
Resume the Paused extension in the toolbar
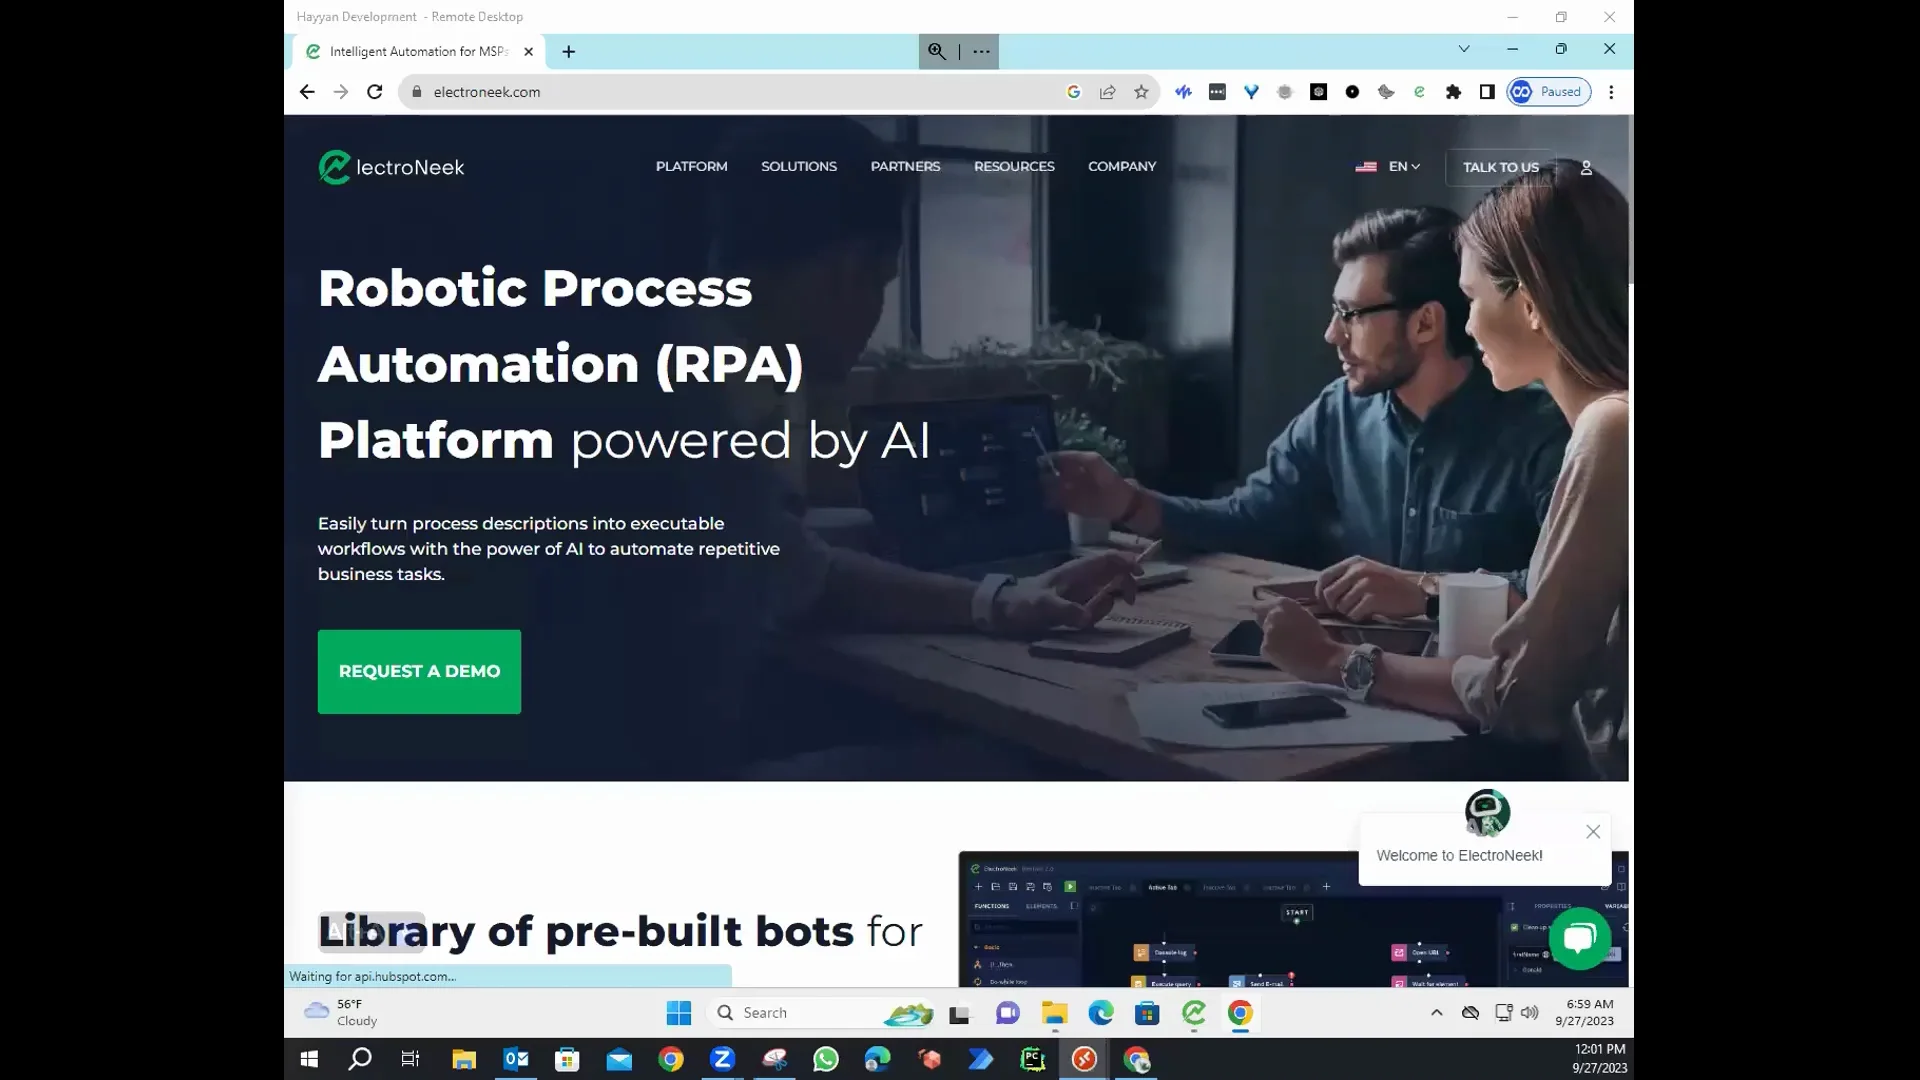coord(1549,91)
